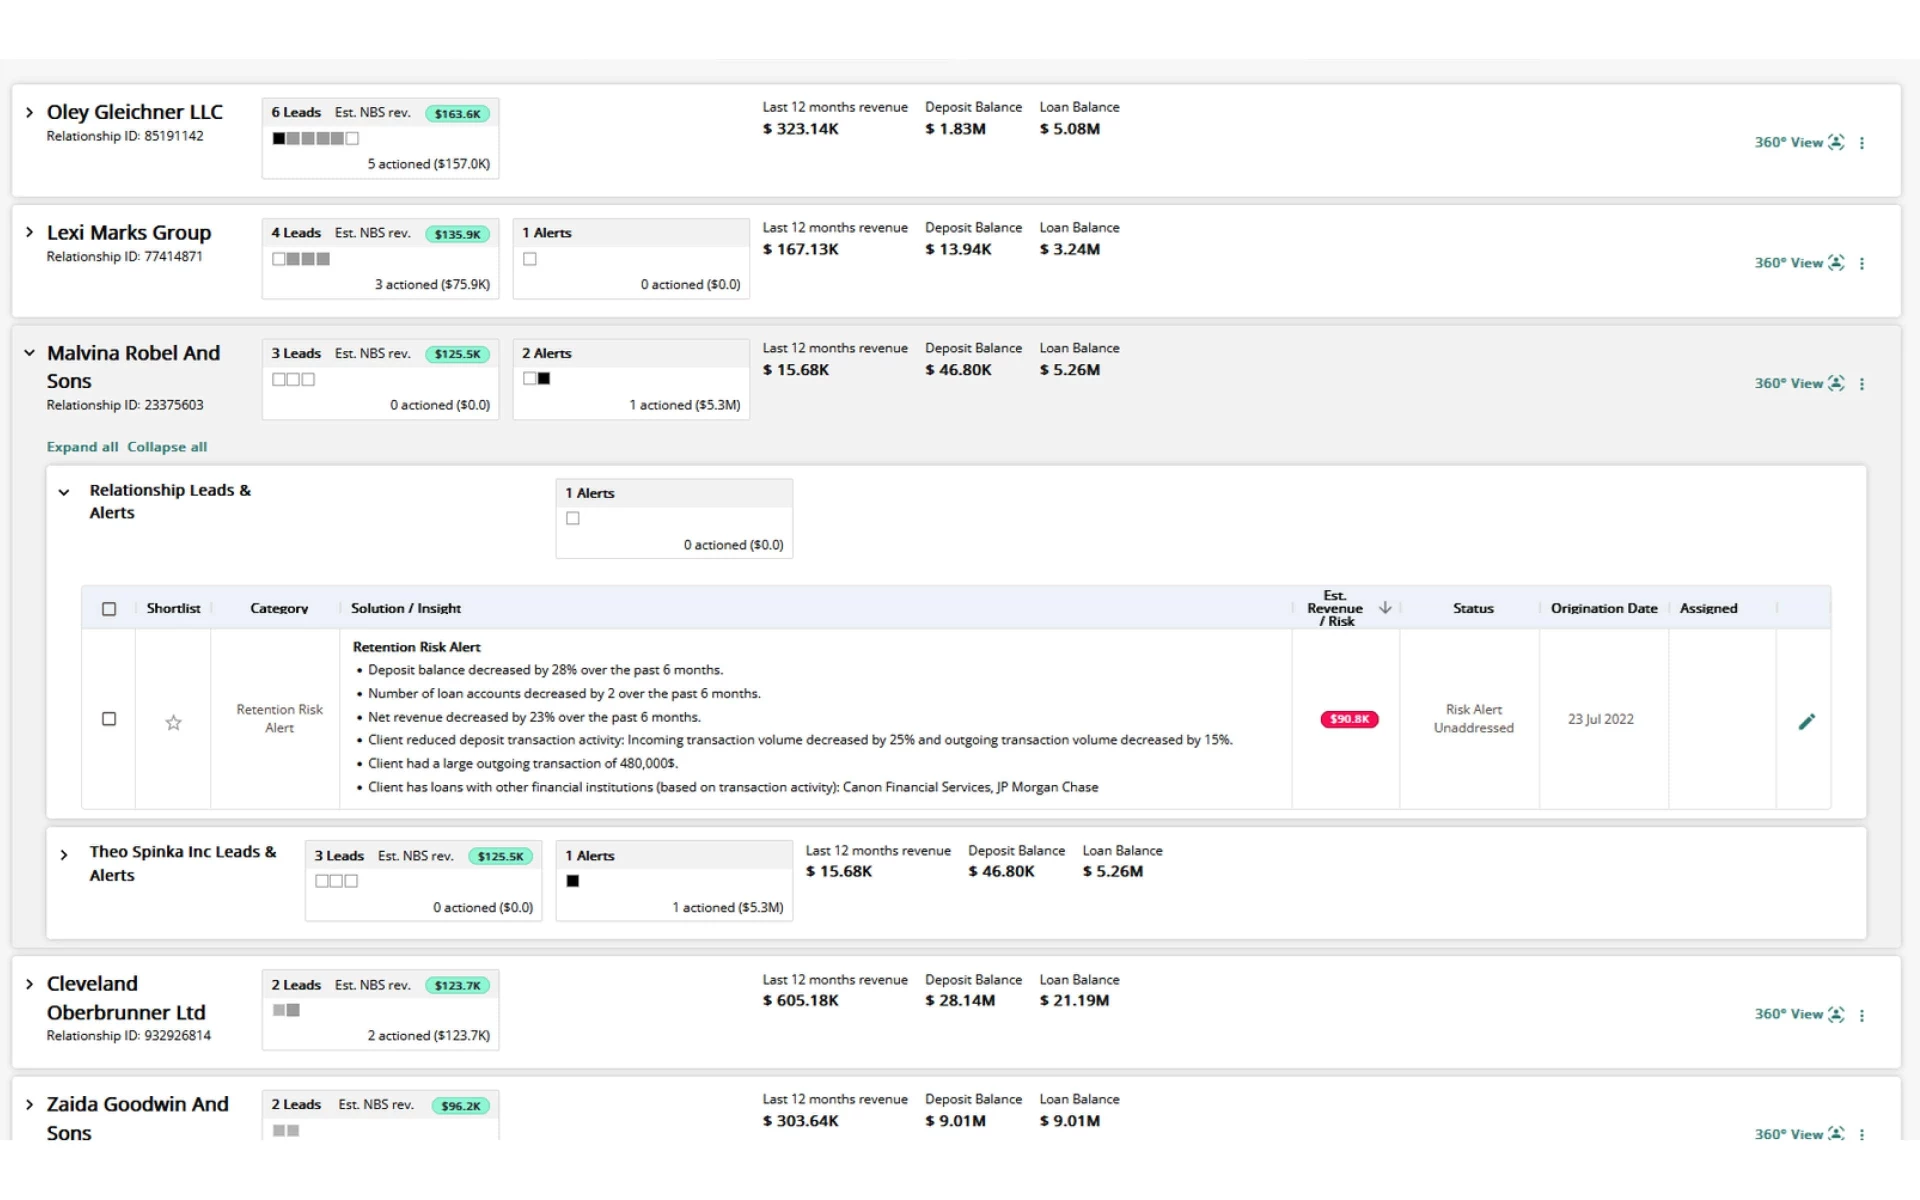The image size is (1920, 1200).
Task: Click Expand all link
Action: click(x=82, y=447)
